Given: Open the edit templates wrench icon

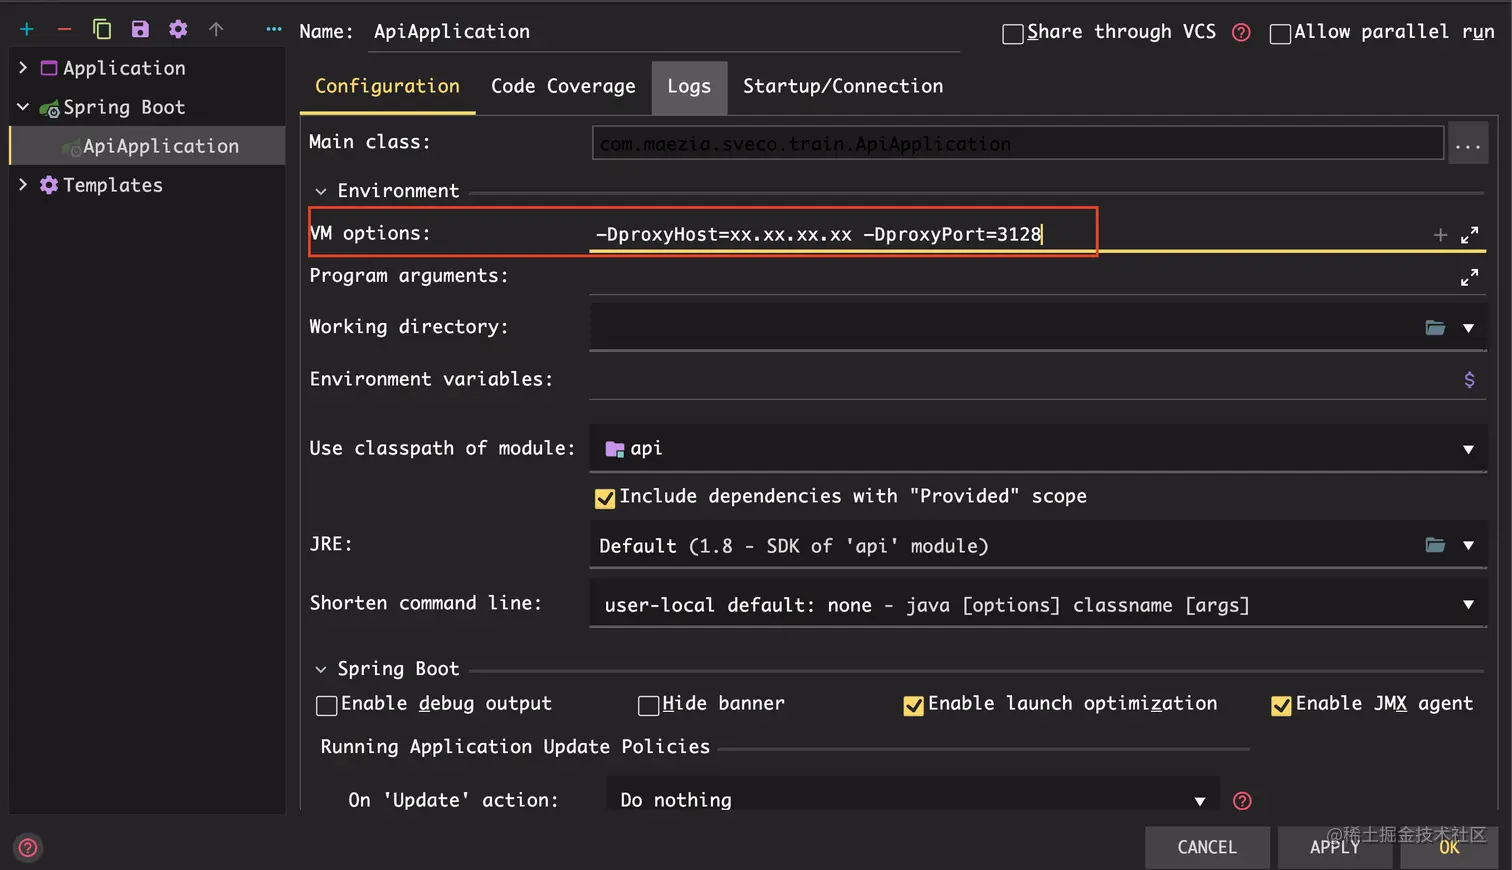Looking at the screenshot, I should (178, 30).
